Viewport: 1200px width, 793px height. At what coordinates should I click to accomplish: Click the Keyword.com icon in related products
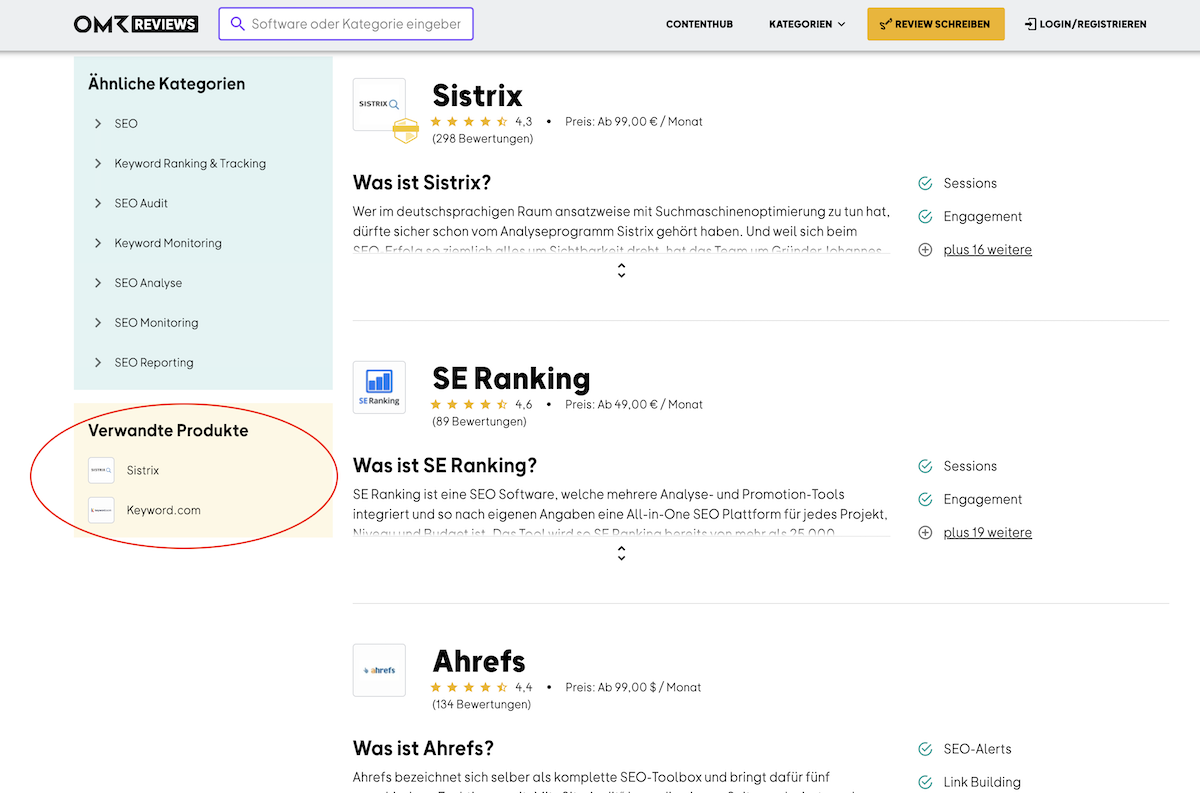point(101,510)
